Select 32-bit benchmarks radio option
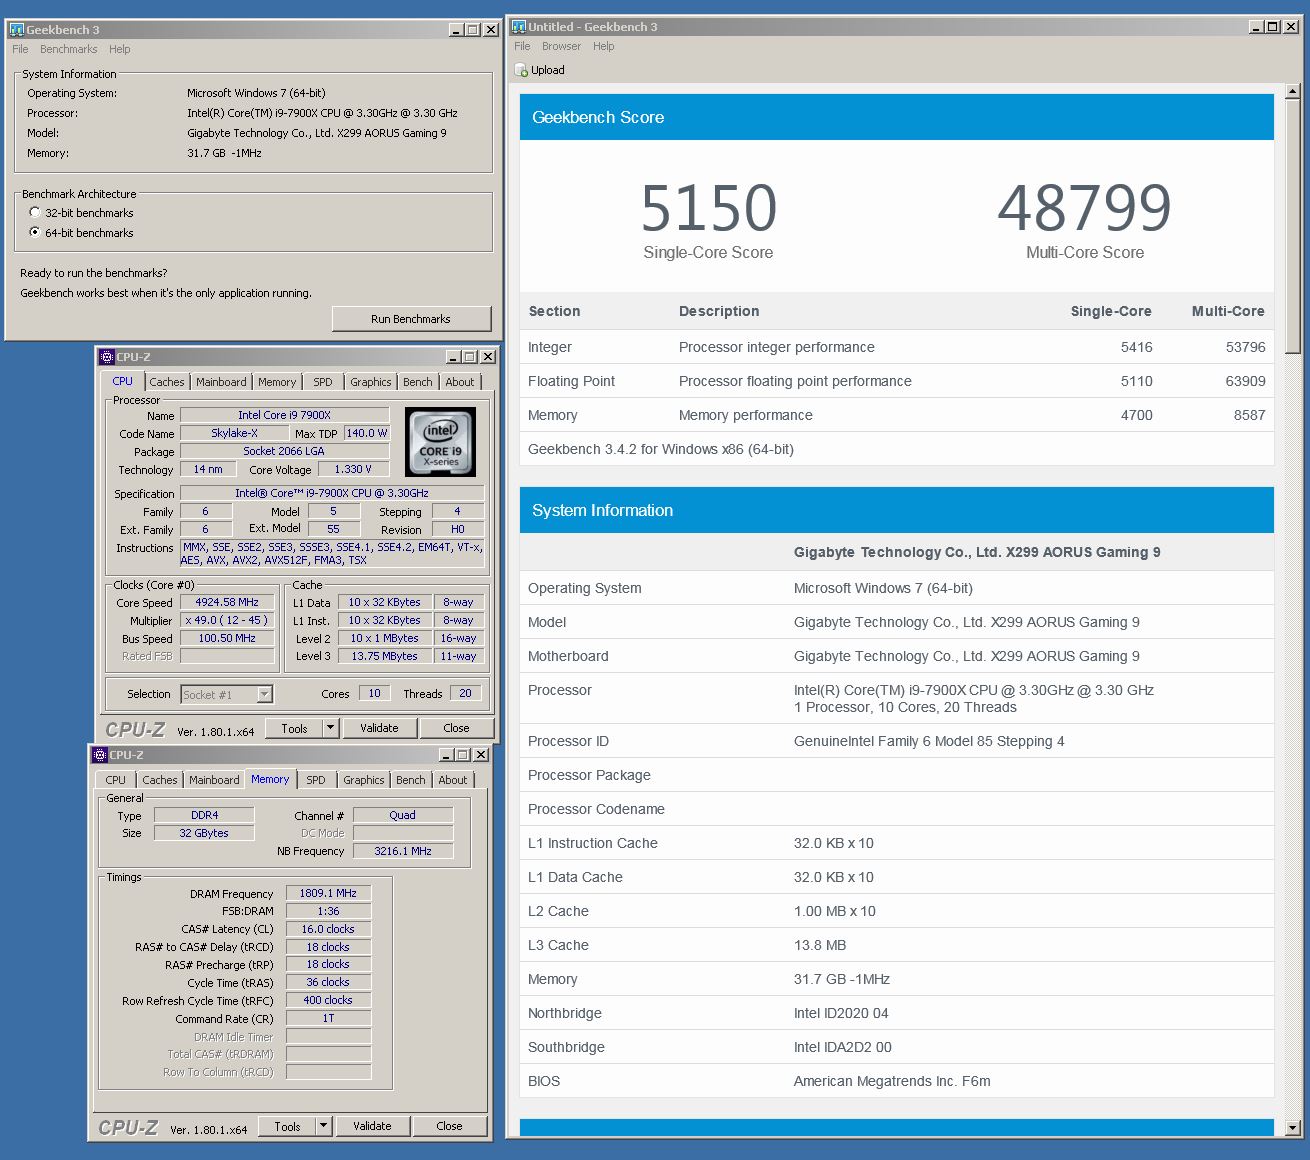The image size is (1310, 1160). click(x=35, y=212)
